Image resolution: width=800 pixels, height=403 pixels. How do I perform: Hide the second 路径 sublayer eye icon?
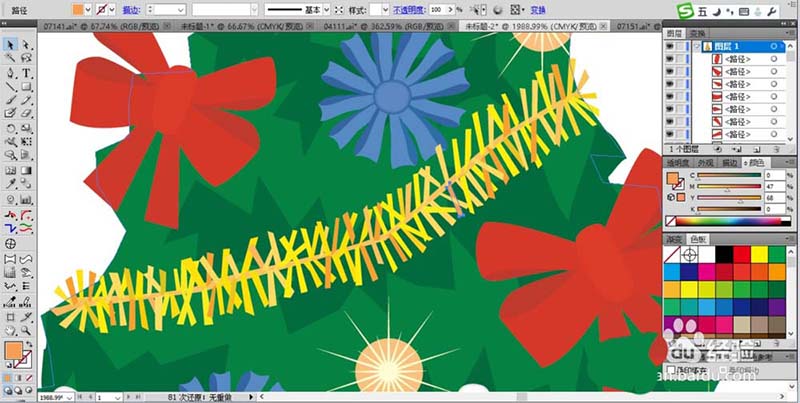(669, 71)
